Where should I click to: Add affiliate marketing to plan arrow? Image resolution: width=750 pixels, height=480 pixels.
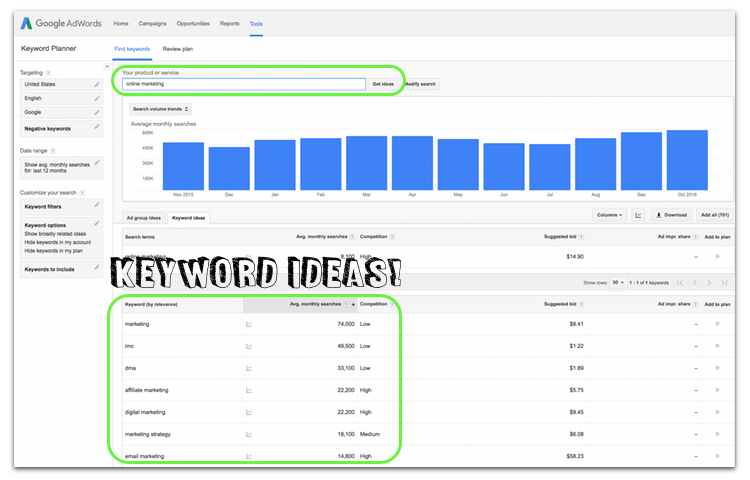pyautogui.click(x=717, y=390)
